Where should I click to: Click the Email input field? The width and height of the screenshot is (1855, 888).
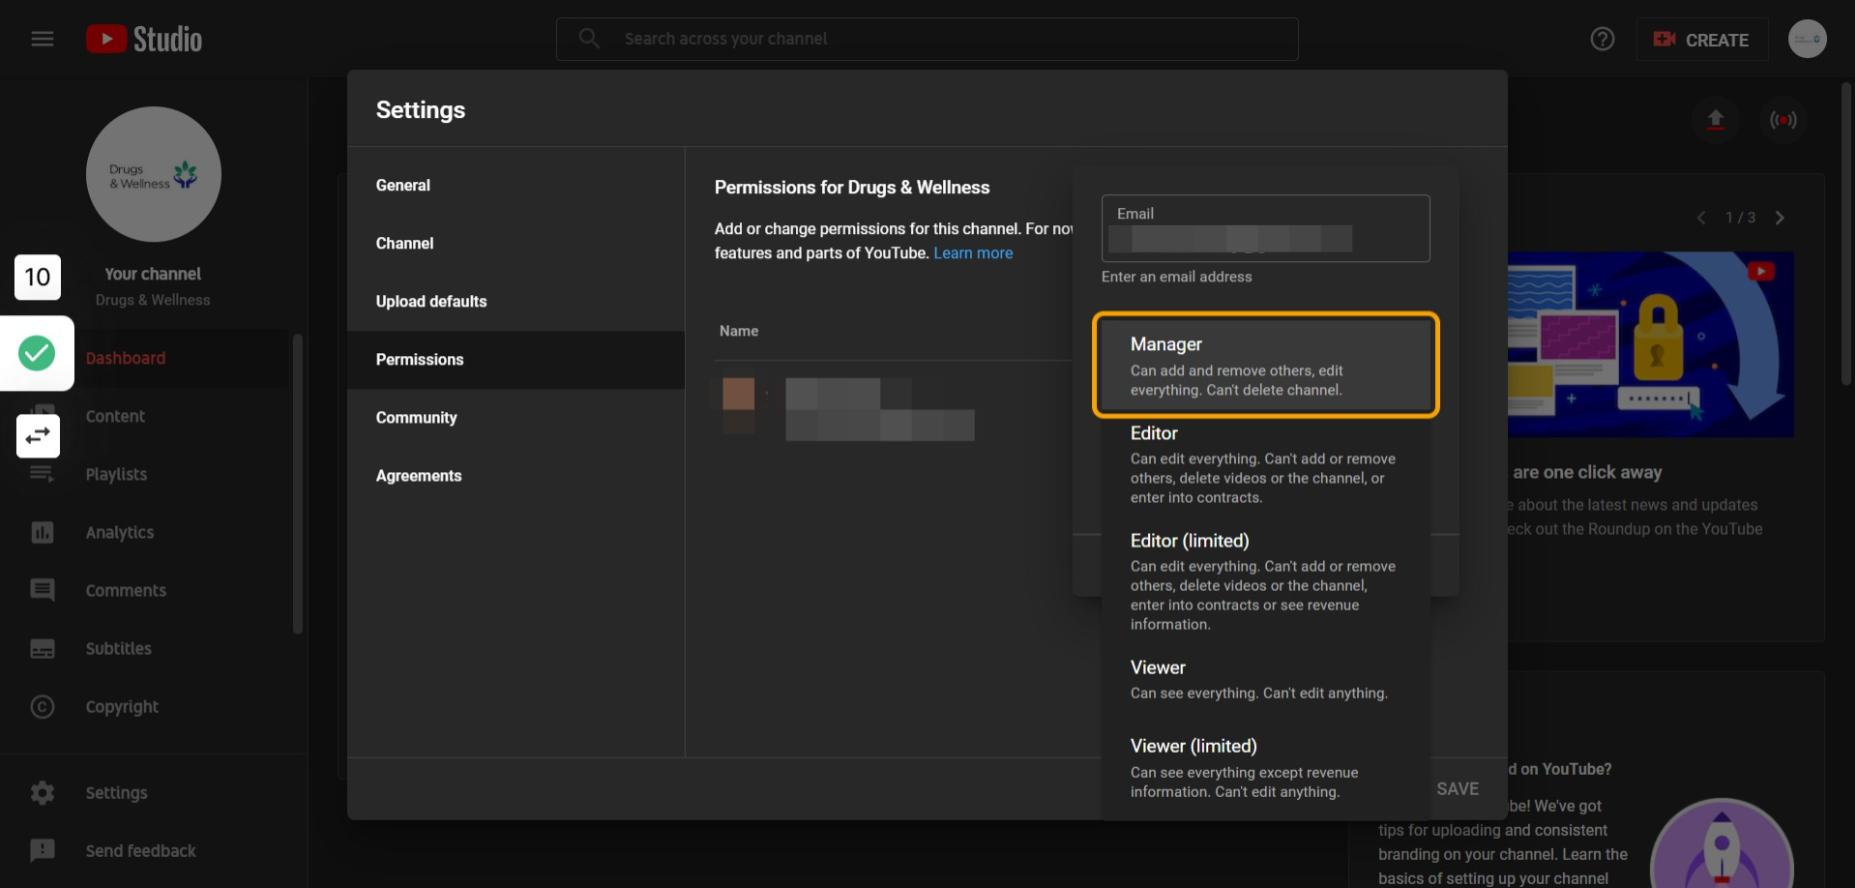1266,228
